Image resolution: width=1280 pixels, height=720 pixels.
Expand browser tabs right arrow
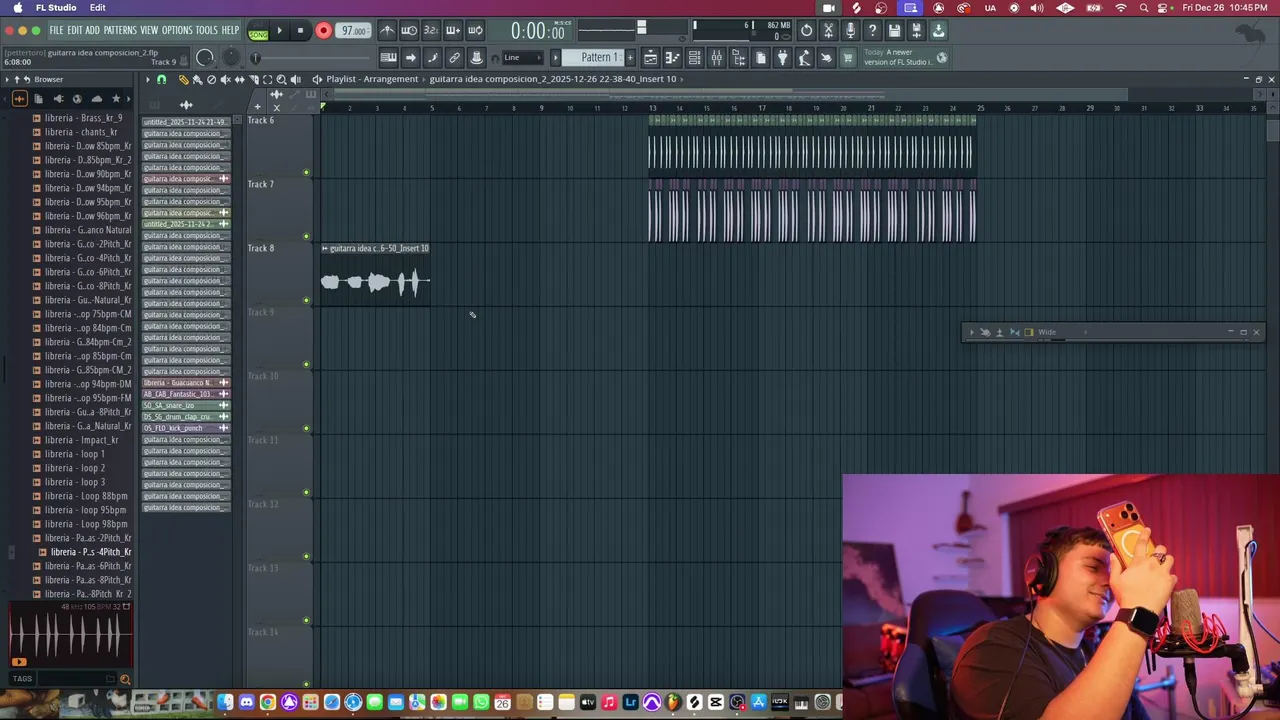point(129,99)
